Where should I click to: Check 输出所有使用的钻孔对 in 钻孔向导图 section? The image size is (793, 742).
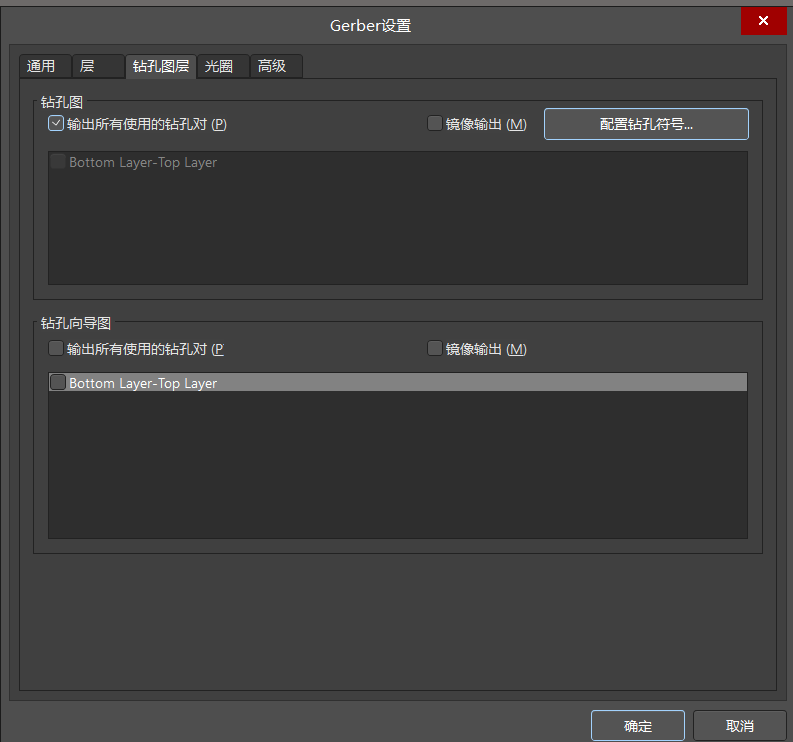click(56, 348)
